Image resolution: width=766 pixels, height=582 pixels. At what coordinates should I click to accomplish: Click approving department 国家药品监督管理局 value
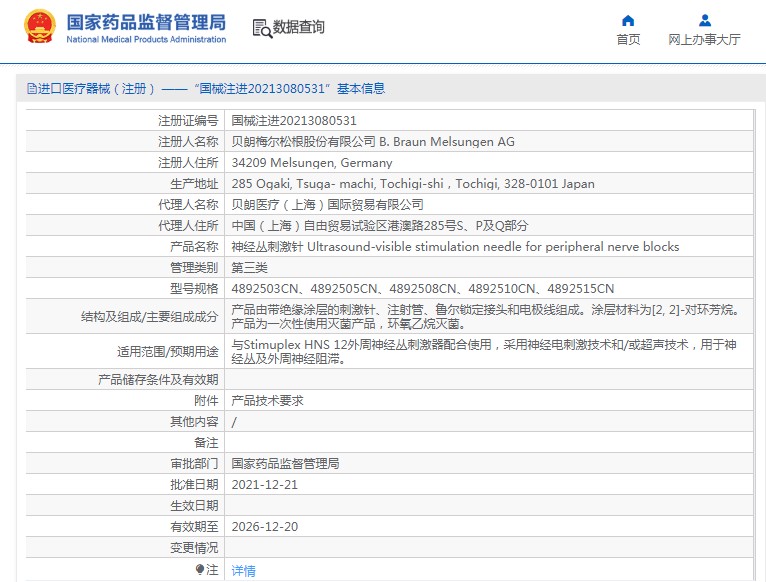point(285,464)
